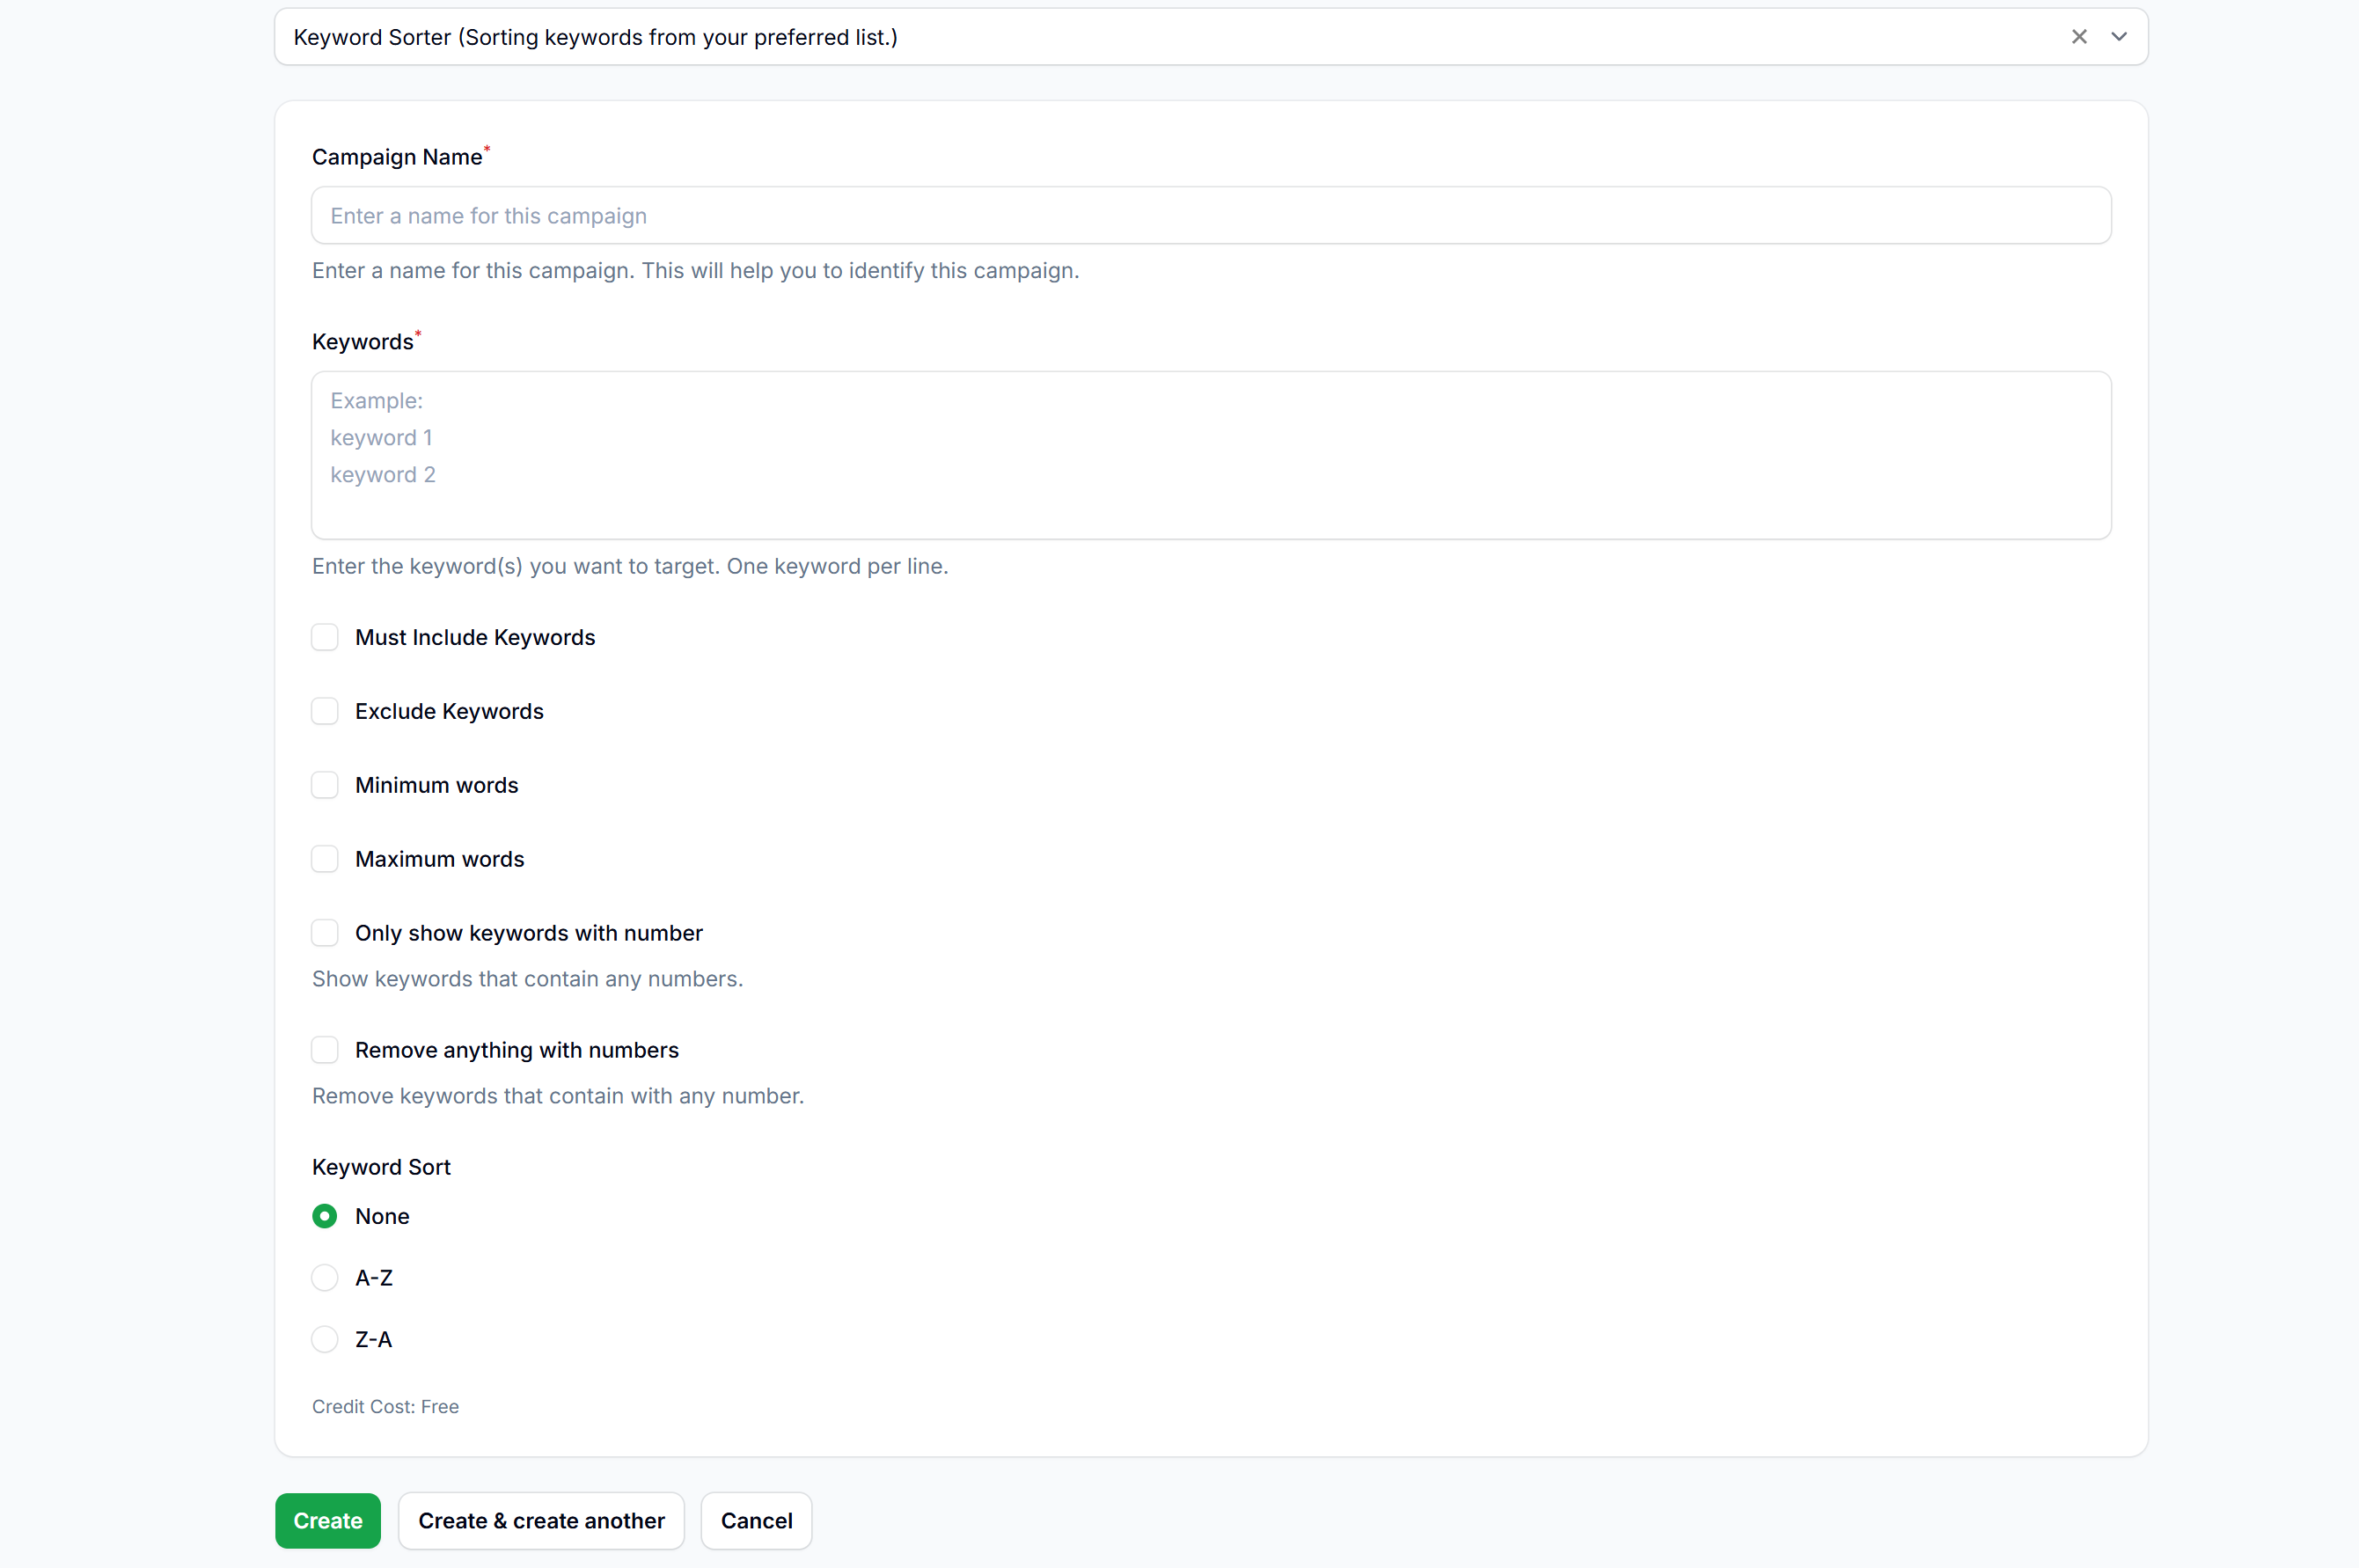Focus the Campaign Name input field

(1211, 215)
